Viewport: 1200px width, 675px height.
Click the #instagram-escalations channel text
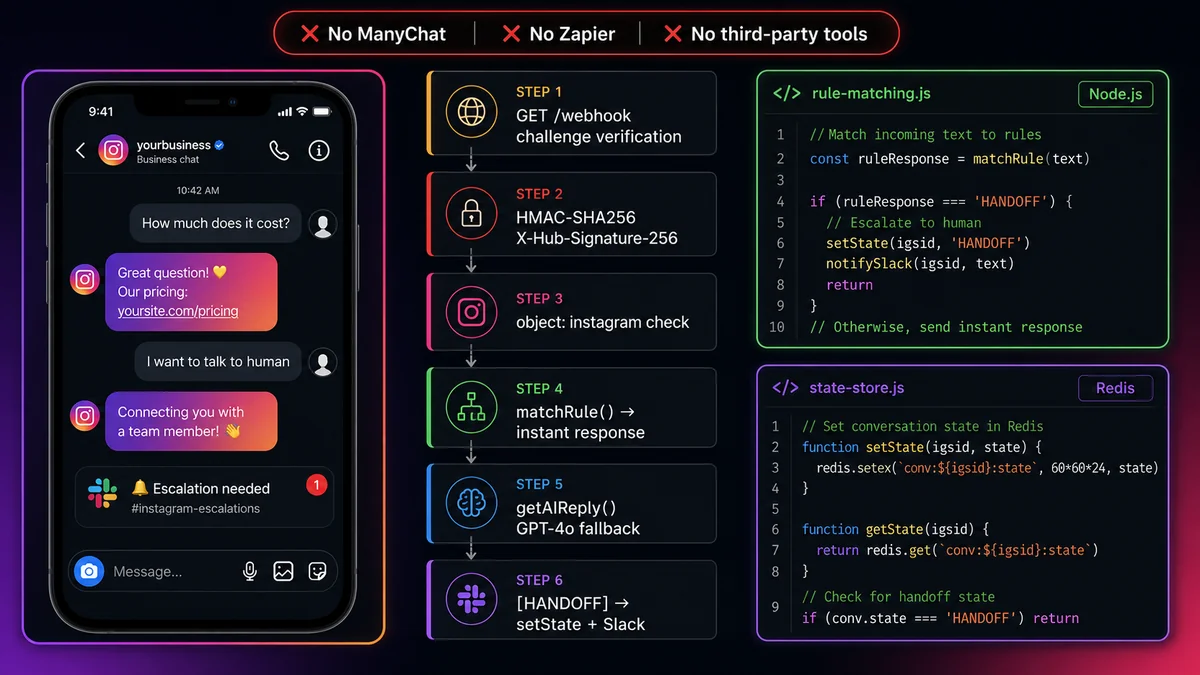coord(195,509)
